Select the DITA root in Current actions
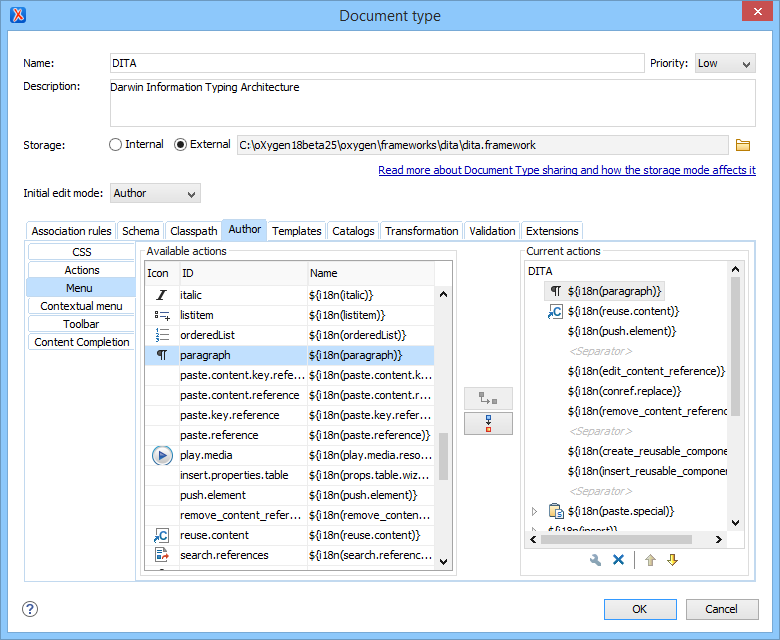The image size is (780, 640). pyautogui.click(x=540, y=271)
